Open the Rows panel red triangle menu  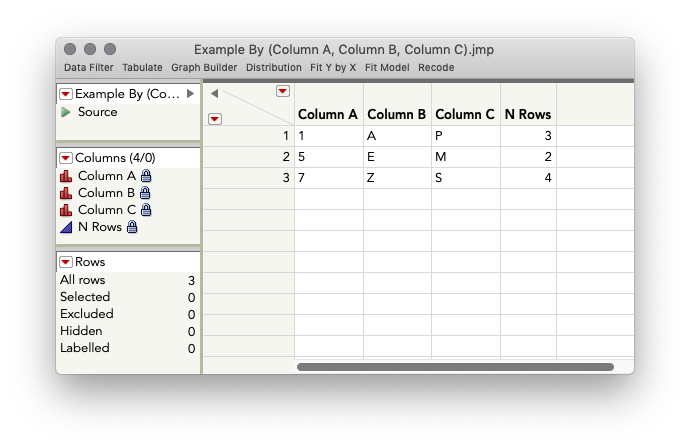click(x=66, y=262)
